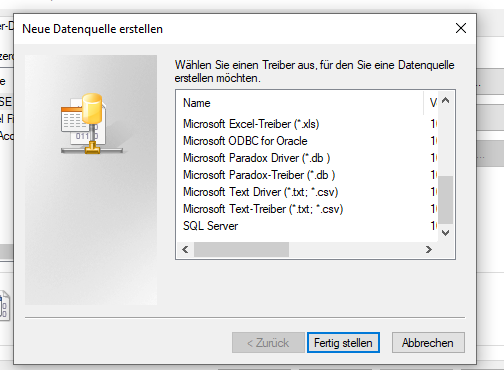Click the database data source icon
This screenshot has height=370, width=504.
[92, 124]
